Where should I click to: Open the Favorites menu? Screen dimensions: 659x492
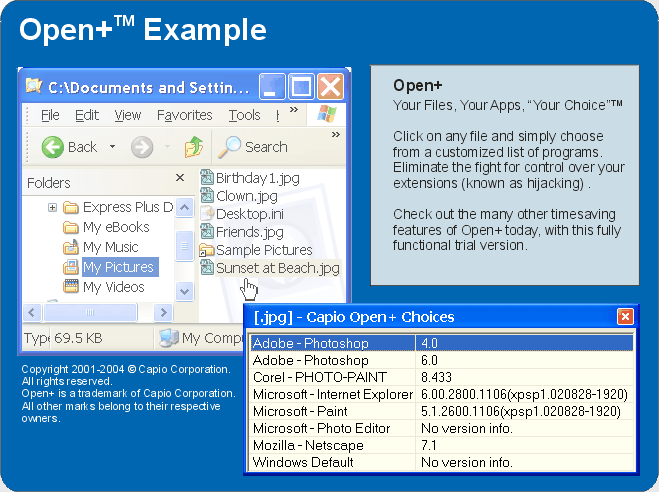click(x=185, y=115)
